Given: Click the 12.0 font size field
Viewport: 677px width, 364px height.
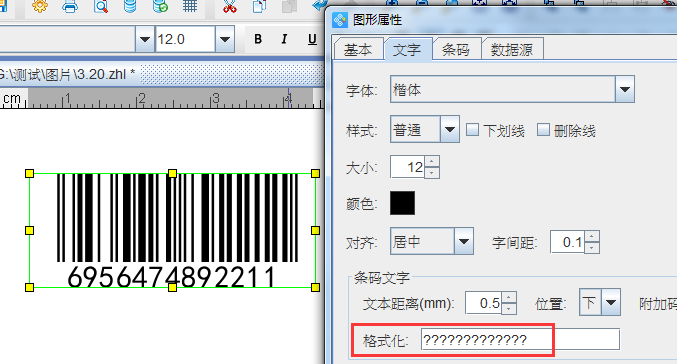Looking at the screenshot, I should coord(185,39).
